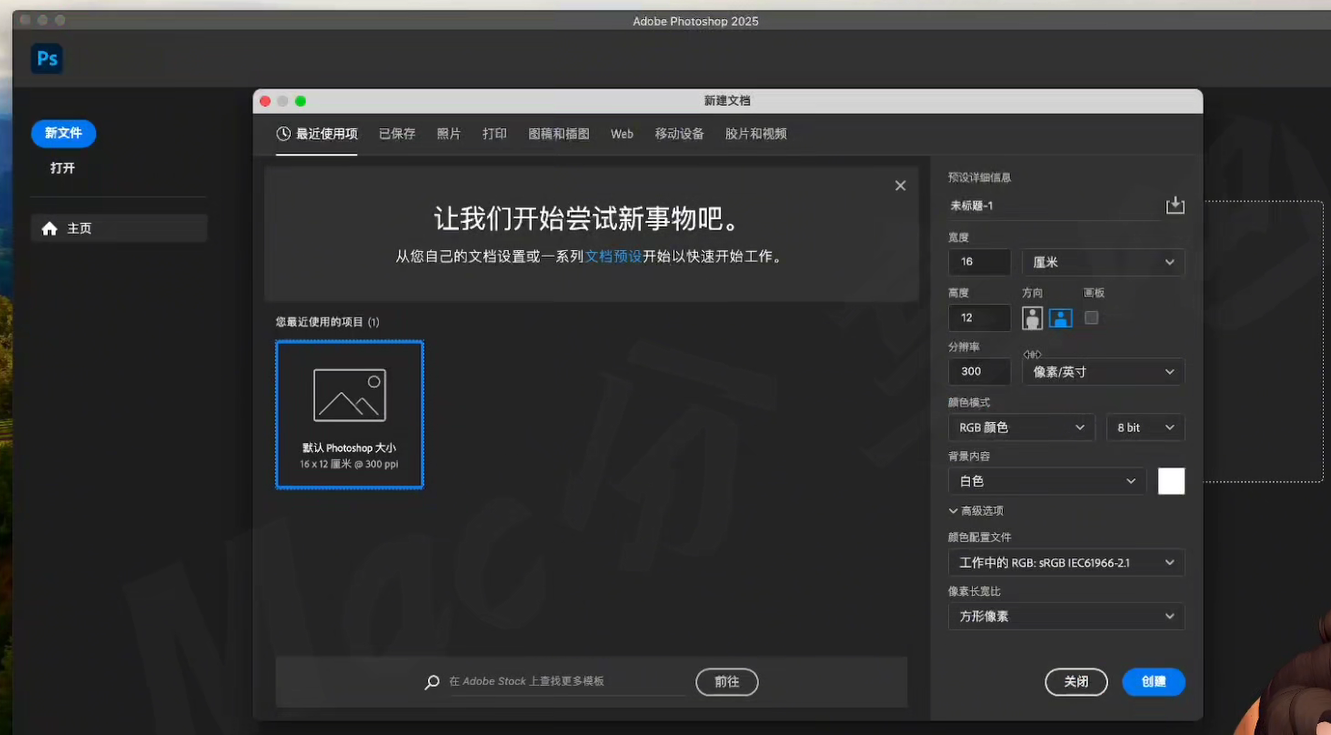Select the 默认 Photoshop 大小 preset thumbnail
The image size is (1331, 735).
[x=349, y=415]
